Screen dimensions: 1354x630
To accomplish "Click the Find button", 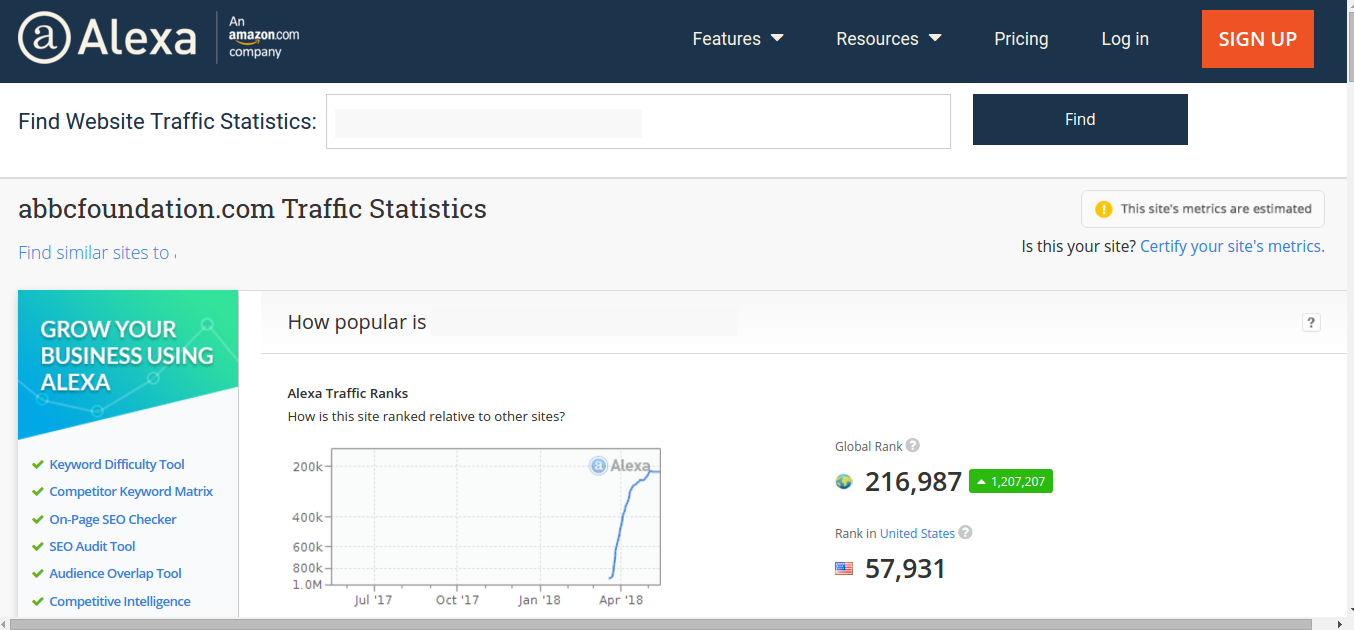I will [1079, 119].
